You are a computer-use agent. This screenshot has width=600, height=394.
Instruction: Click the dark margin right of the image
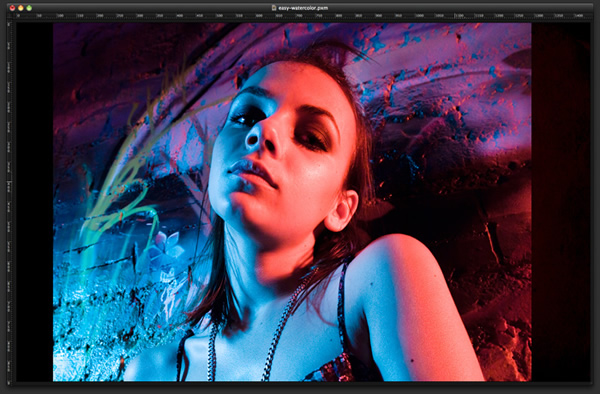(x=561, y=202)
